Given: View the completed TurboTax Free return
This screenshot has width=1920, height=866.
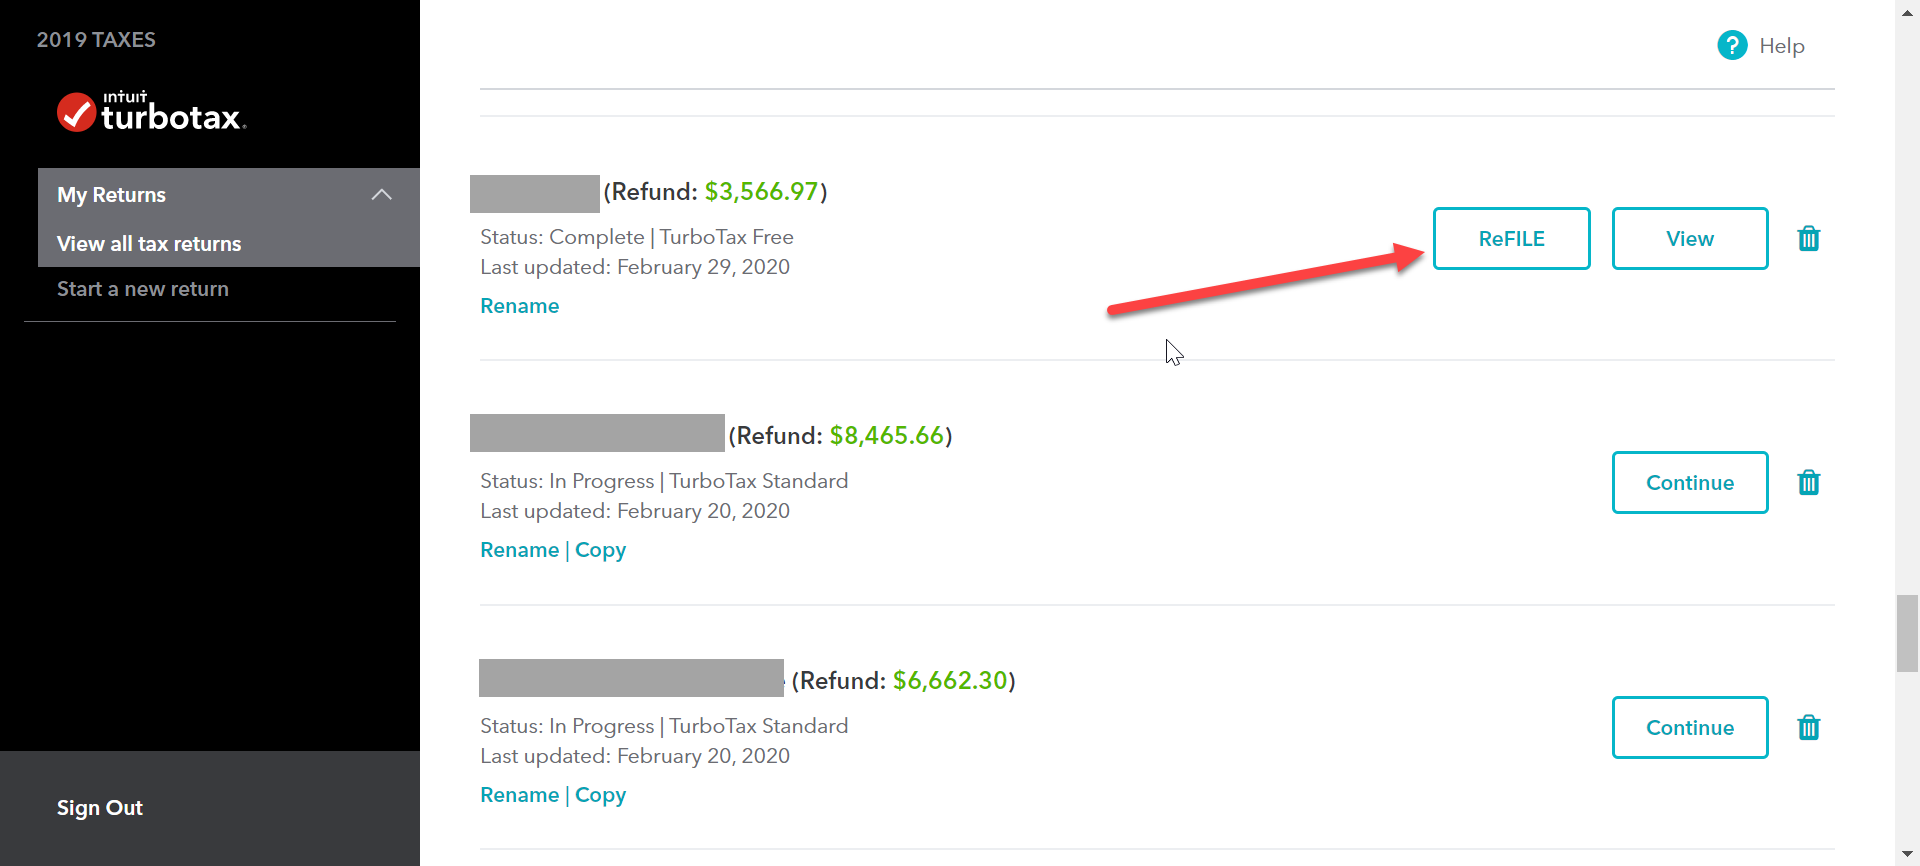Looking at the screenshot, I should [x=1689, y=239].
